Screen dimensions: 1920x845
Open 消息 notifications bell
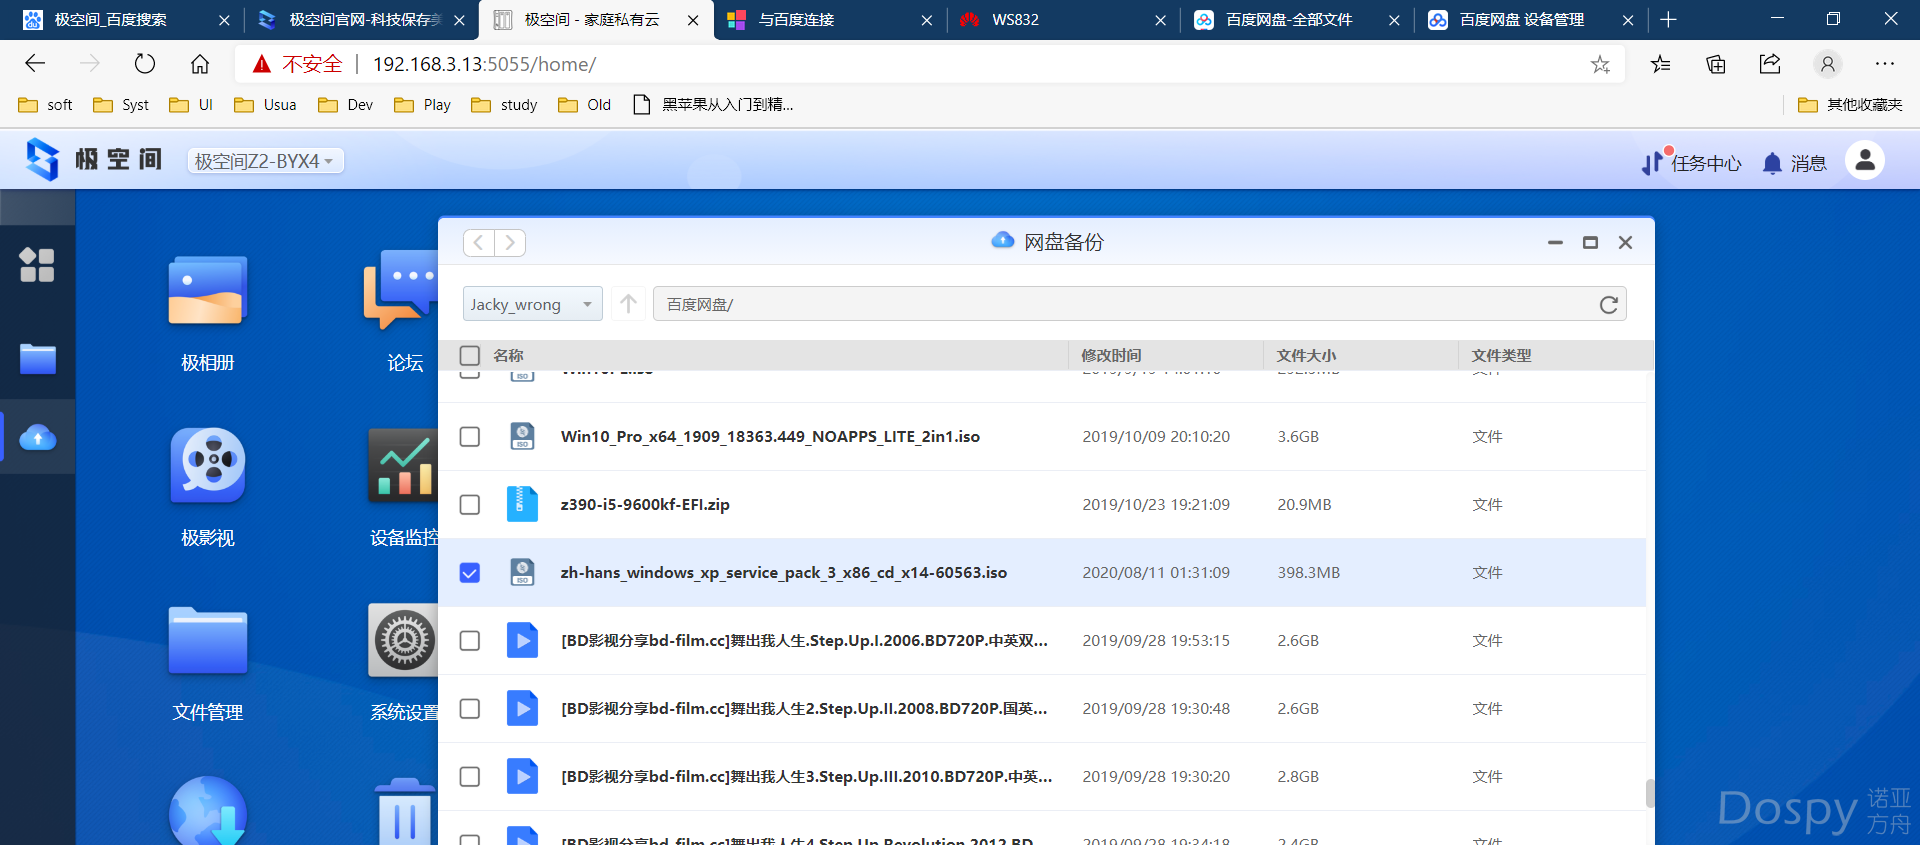pos(1794,163)
